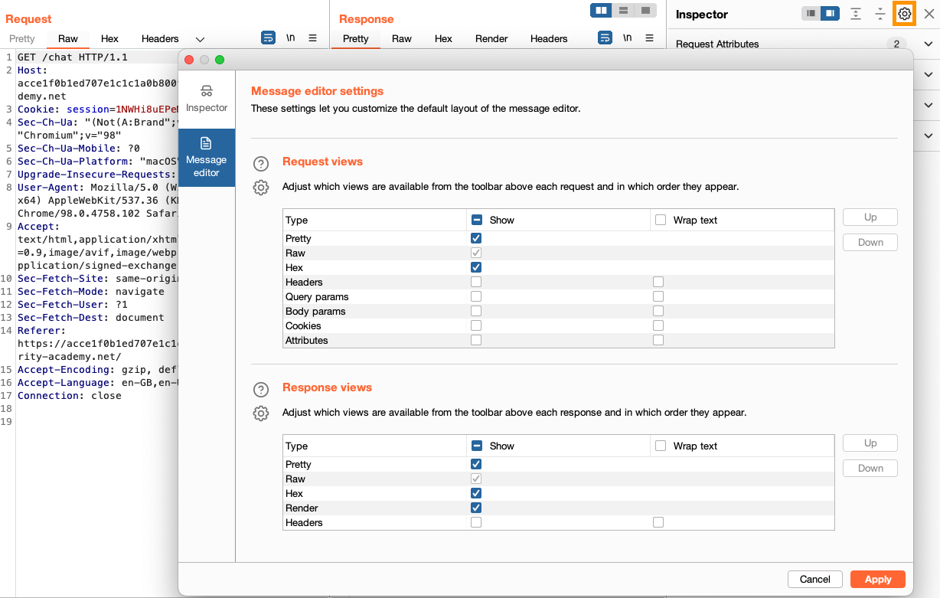Select Raw row in Request views table
The width and height of the screenshot is (940, 598).
tap(558, 253)
